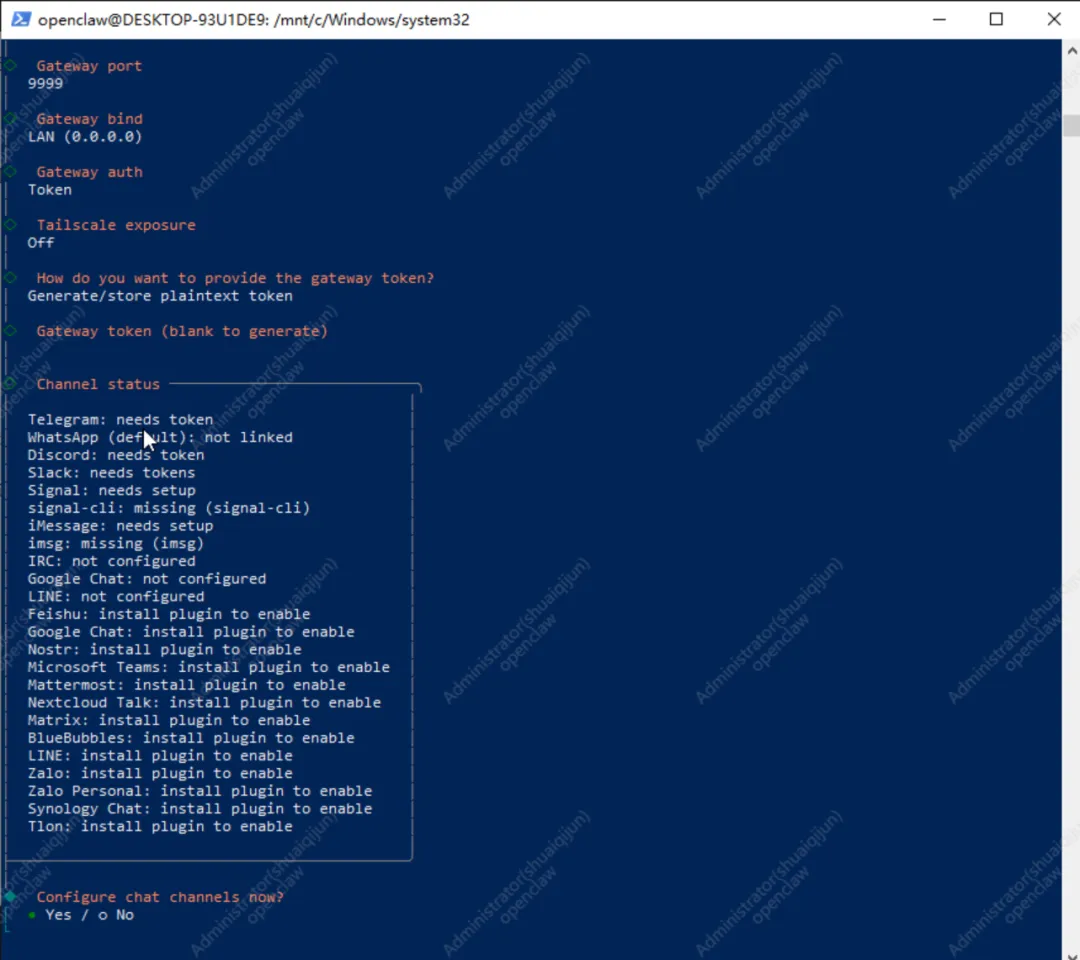Click the 'Tailscale exposure' heading
Image resolution: width=1080 pixels, height=960 pixels.
point(116,225)
